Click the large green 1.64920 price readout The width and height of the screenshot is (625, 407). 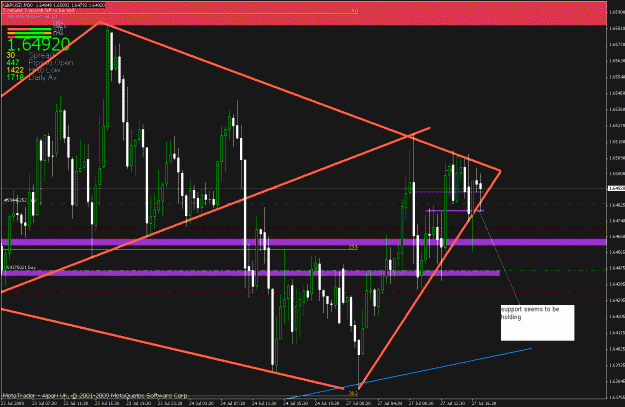tap(39, 45)
